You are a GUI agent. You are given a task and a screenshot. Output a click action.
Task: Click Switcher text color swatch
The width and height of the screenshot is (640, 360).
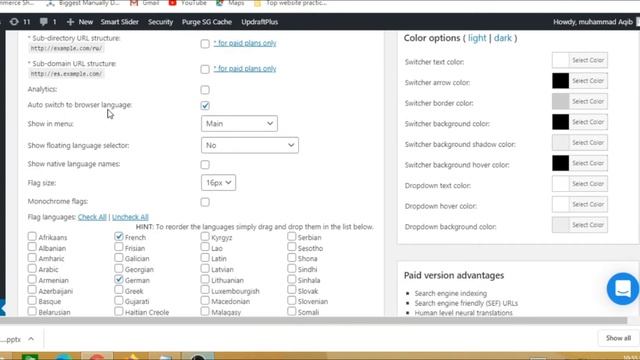coord(560,60)
